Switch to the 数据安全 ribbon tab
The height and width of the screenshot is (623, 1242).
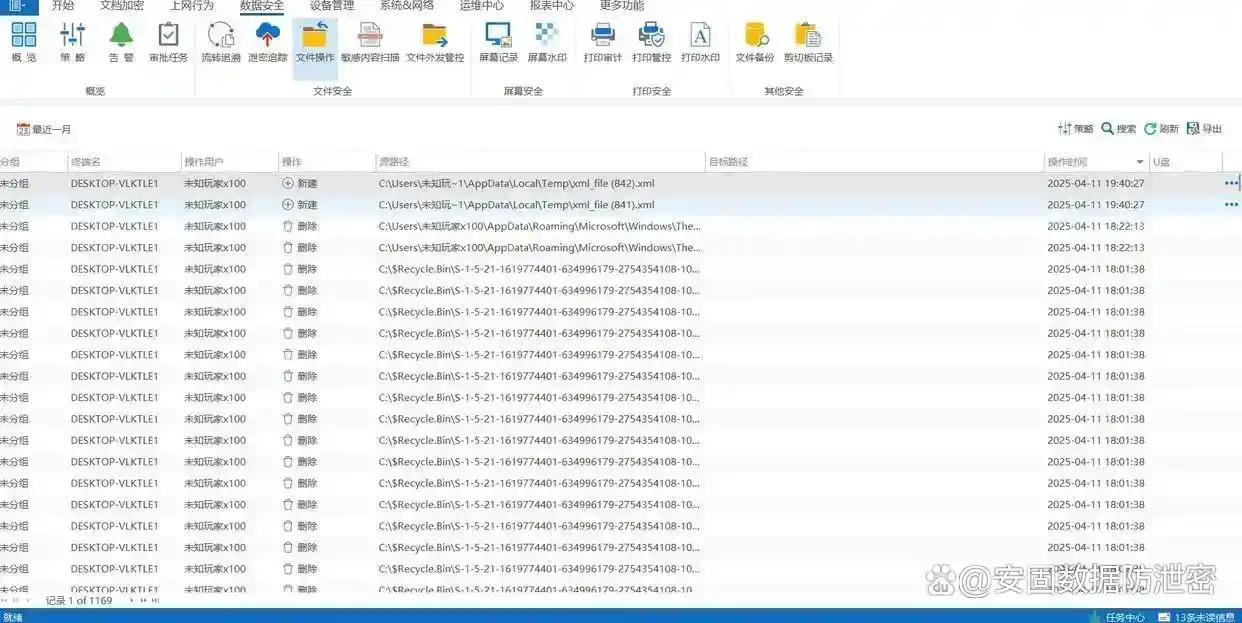tap(261, 6)
